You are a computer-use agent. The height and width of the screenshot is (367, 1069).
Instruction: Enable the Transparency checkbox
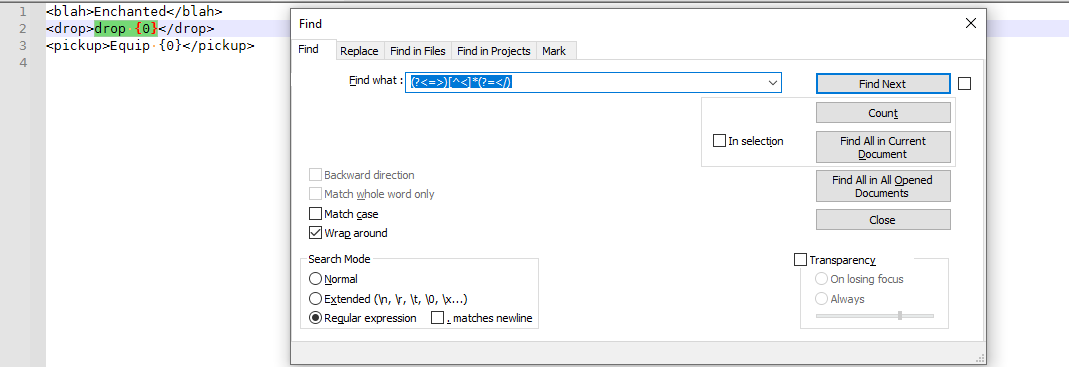tap(800, 260)
